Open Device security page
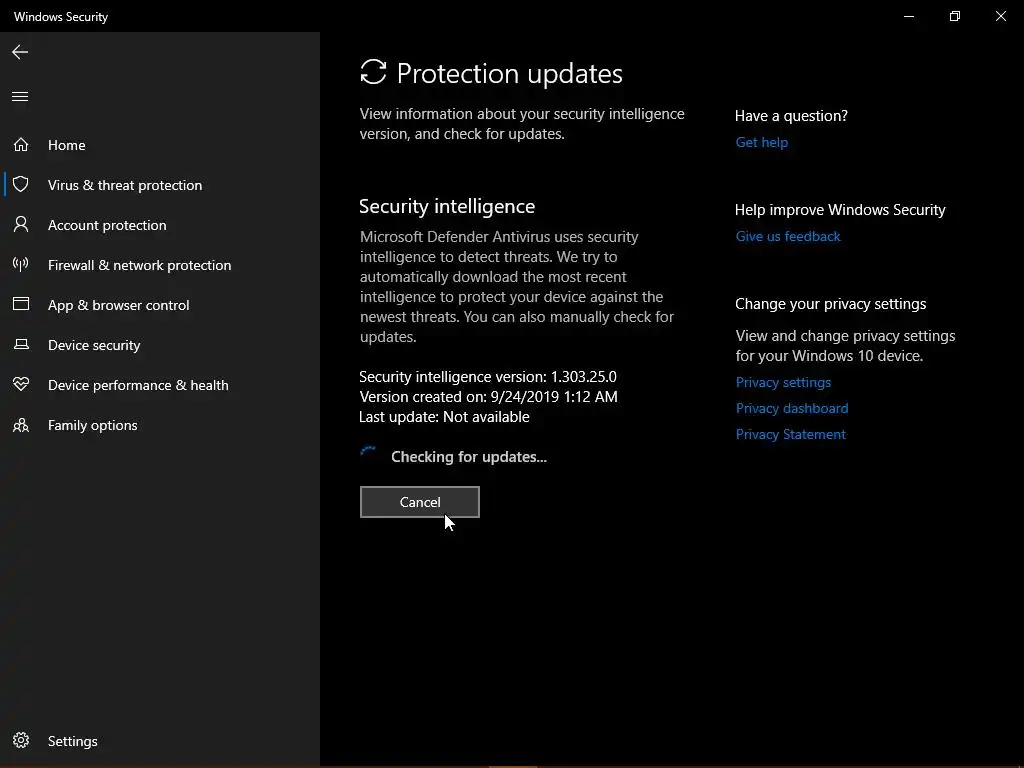 94,345
